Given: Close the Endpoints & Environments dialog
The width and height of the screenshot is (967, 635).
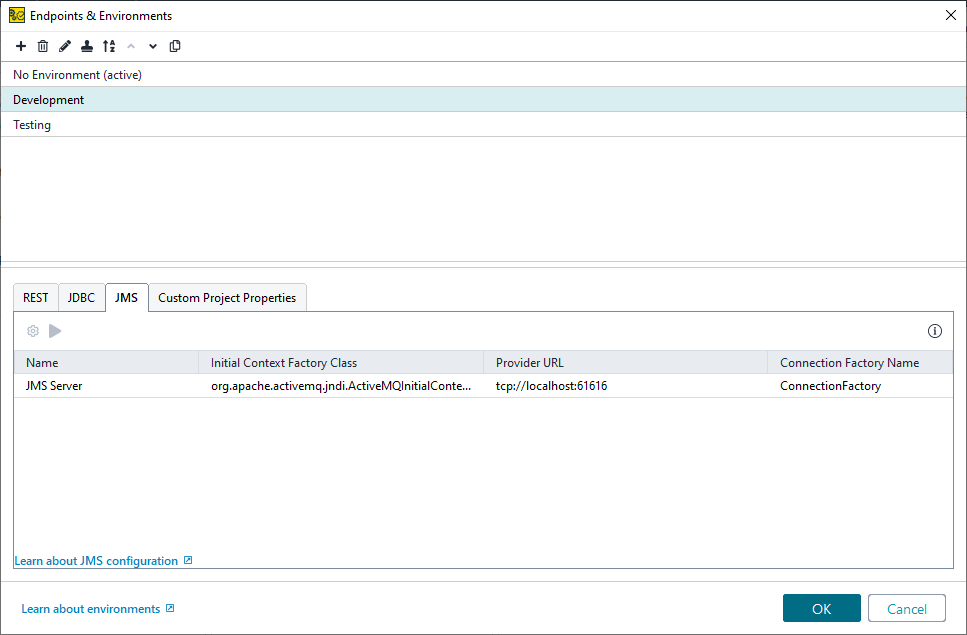Looking at the screenshot, I should [950, 15].
